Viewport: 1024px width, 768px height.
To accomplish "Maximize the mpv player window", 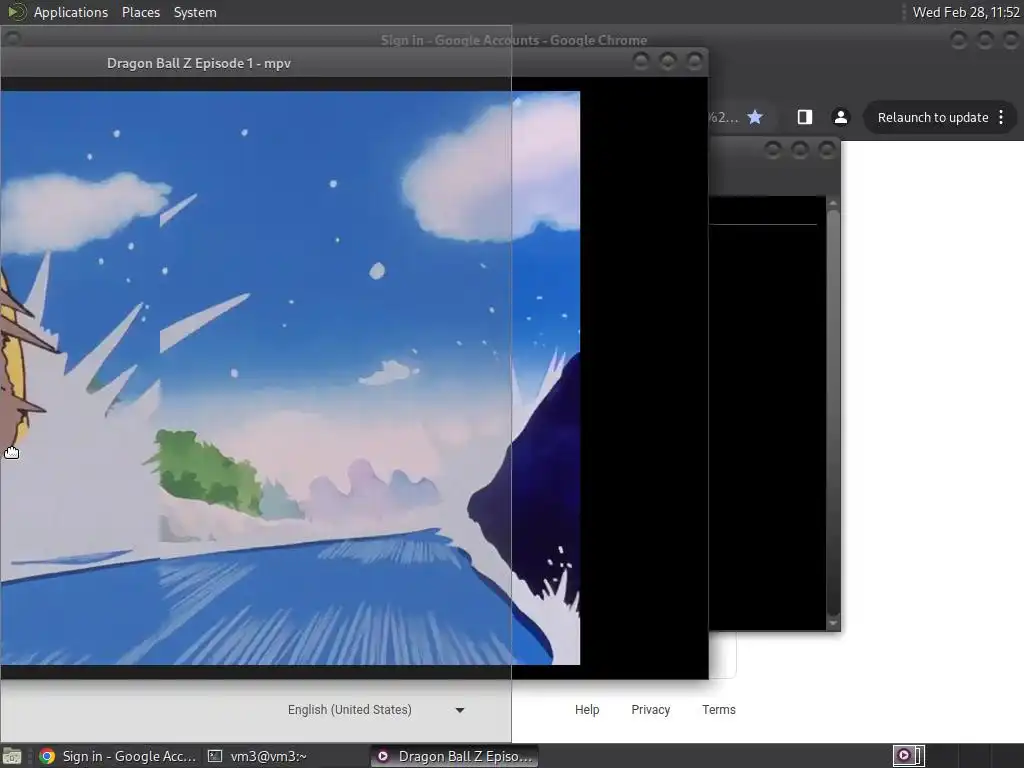I will 667,61.
